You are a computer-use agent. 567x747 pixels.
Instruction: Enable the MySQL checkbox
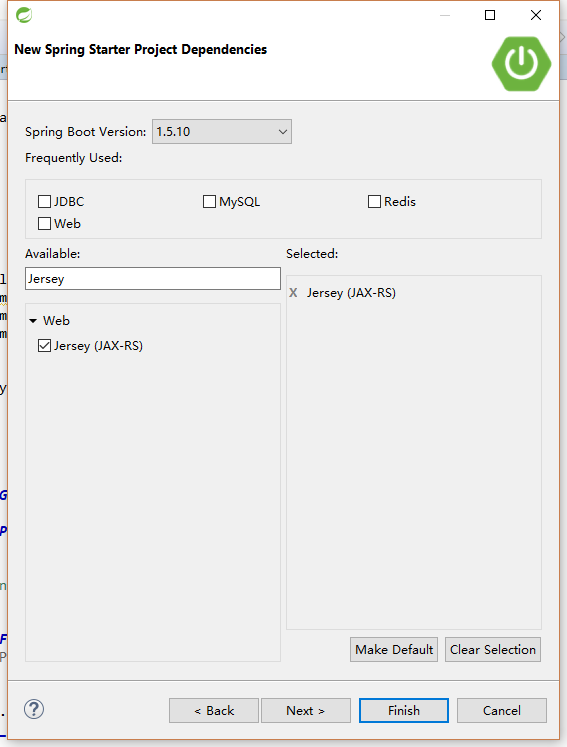(x=209, y=202)
